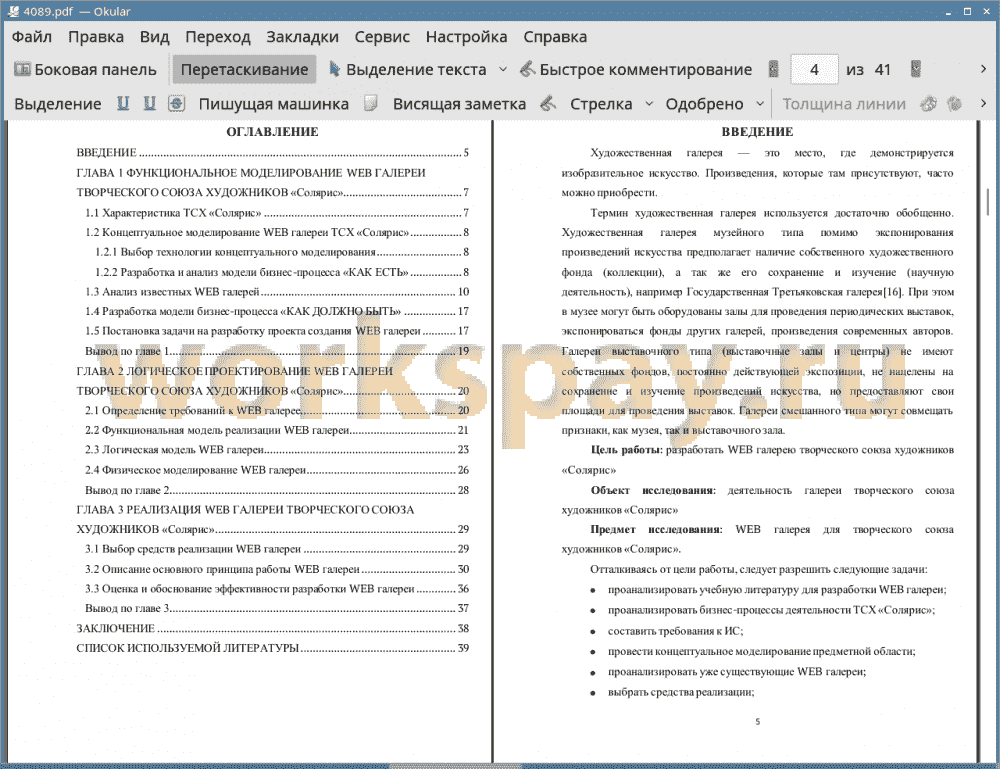This screenshot has width=1000, height=769.
Task: Click the sidebar icon beside Боковая панель
Action: [x=22, y=69]
